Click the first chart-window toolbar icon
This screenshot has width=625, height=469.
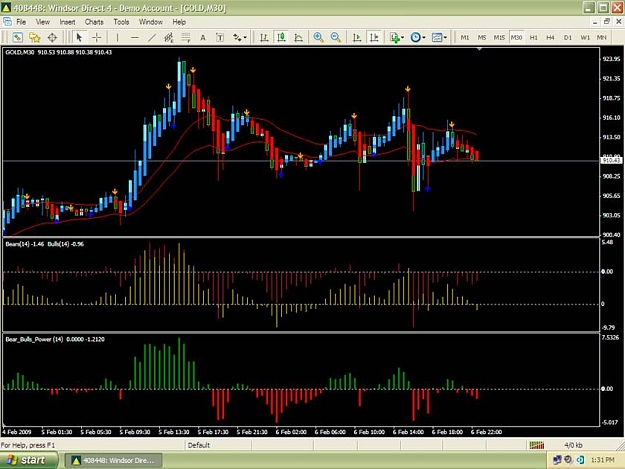[x=18, y=37]
